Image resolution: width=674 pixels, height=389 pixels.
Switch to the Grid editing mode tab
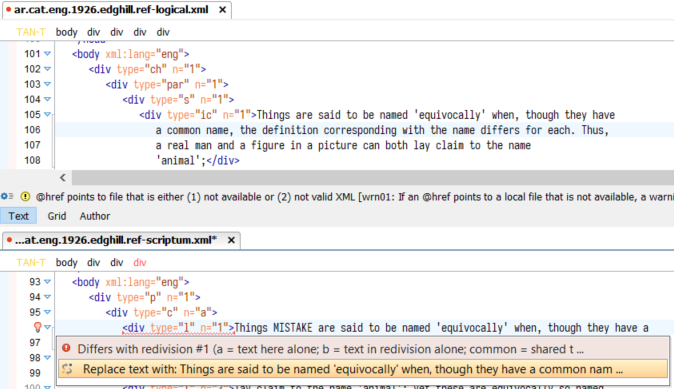(x=57, y=216)
